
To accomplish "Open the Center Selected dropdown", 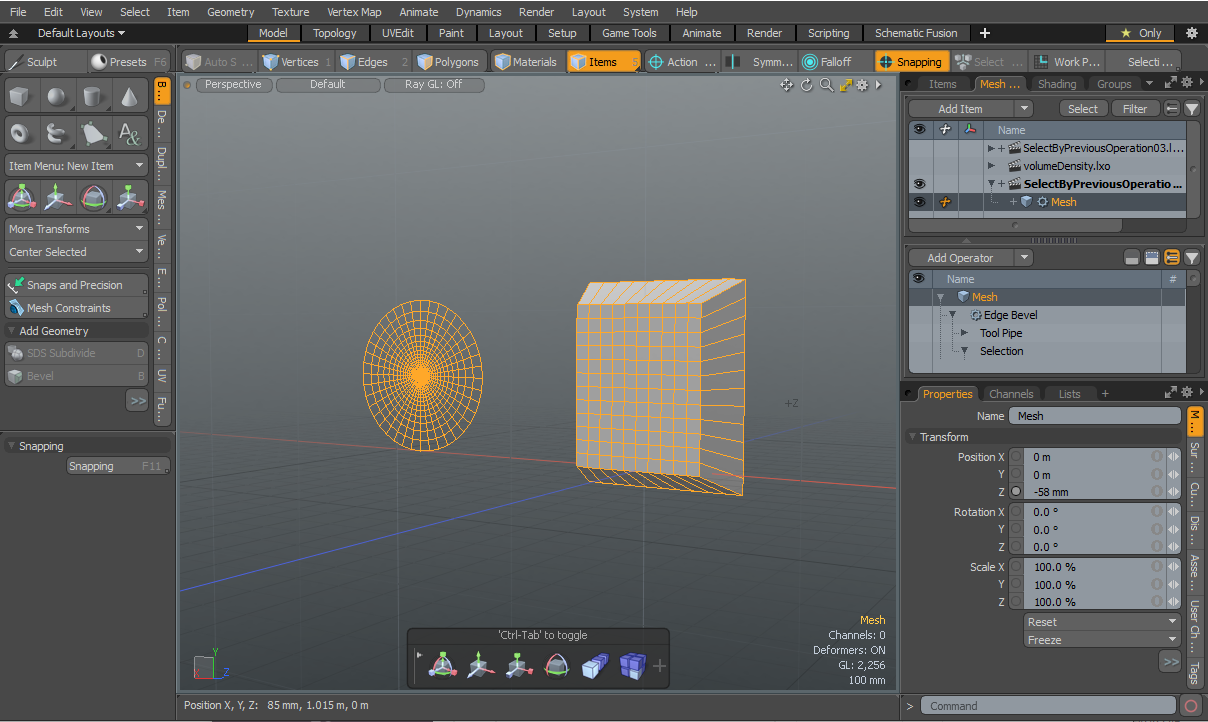I will tap(77, 252).
